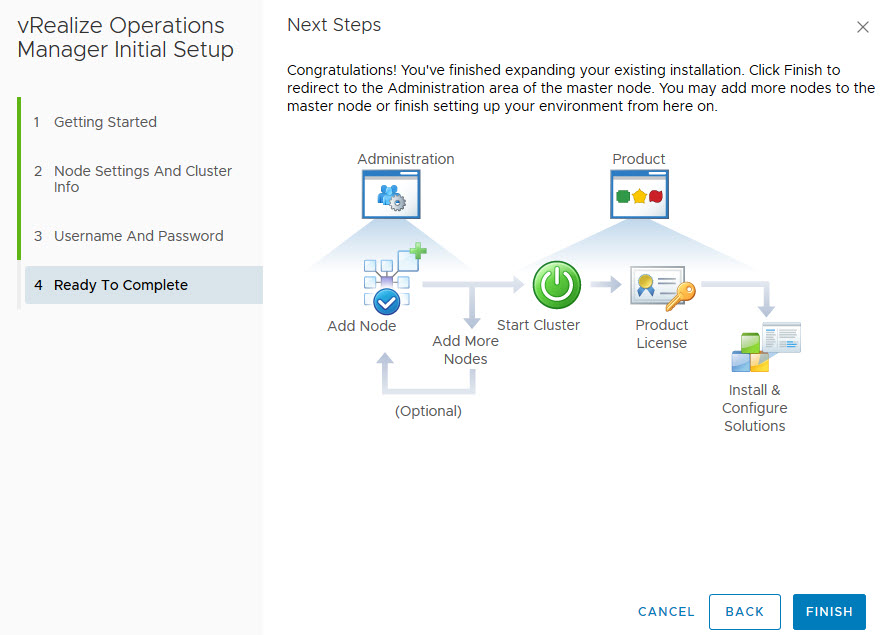This screenshot has height=635, width=880.
Task: Cancel the initial setup
Action: coord(666,611)
